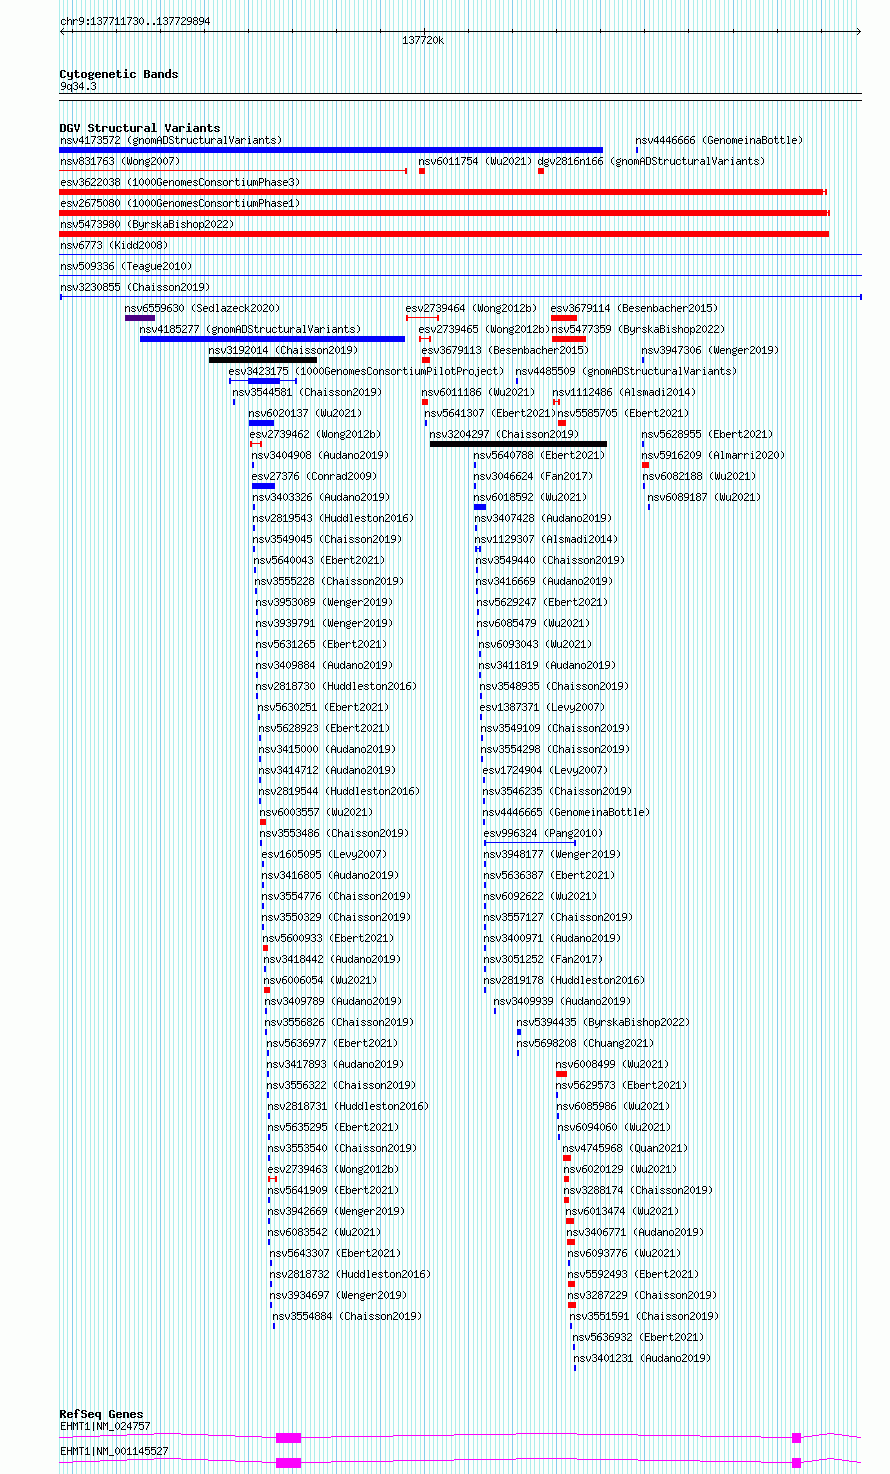The width and height of the screenshot is (890, 1474).
Task: Click the nsv6559630 Sedlazeck2020 purple bar
Action: (140, 318)
